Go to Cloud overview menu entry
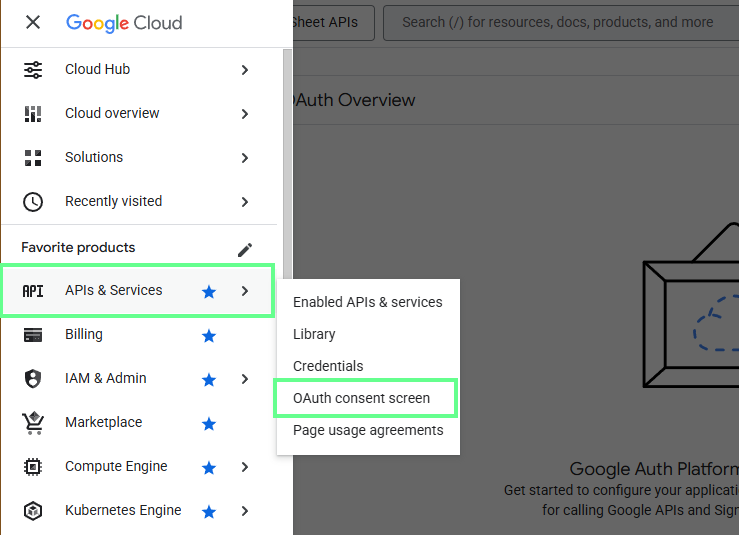739x535 pixels. 112,113
